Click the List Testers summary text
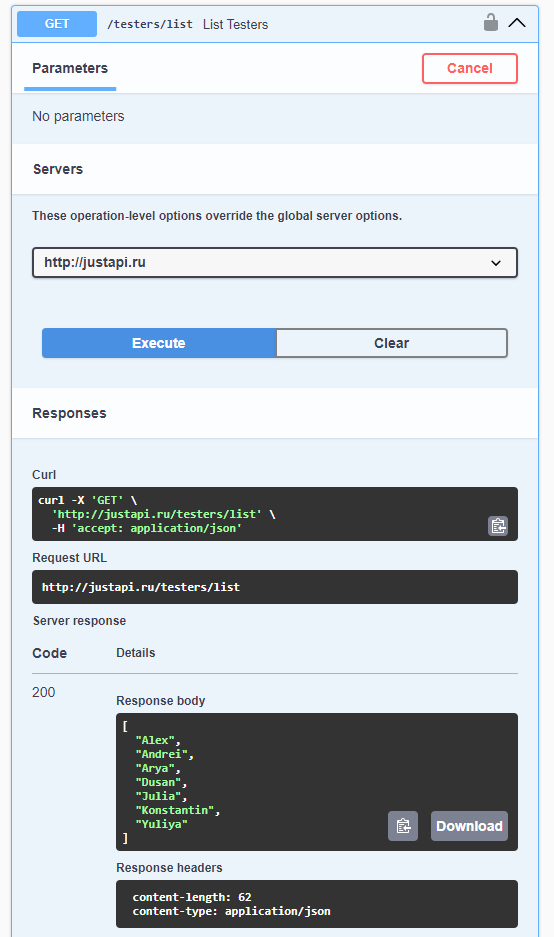 (x=235, y=25)
